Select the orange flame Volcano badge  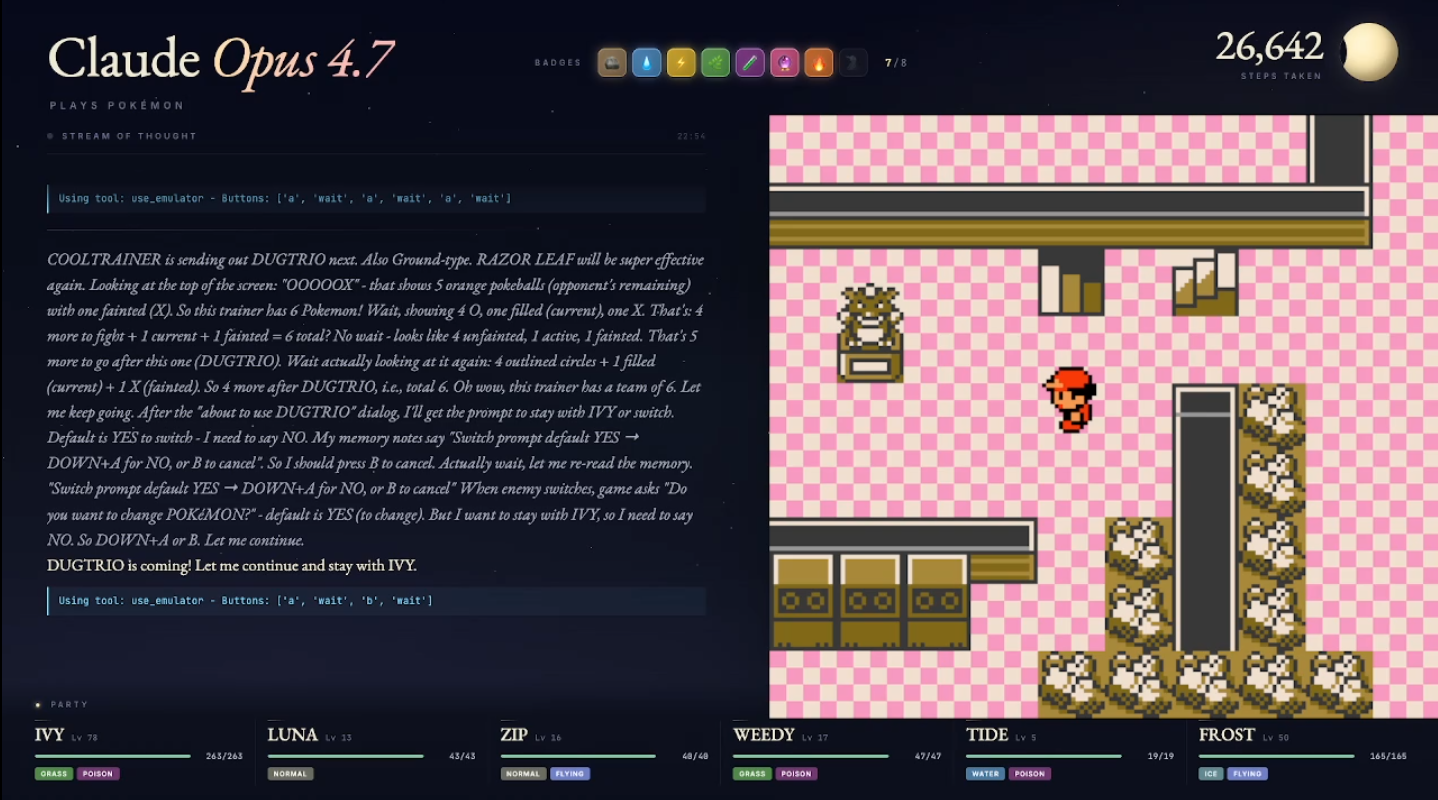pyautogui.click(x=819, y=63)
